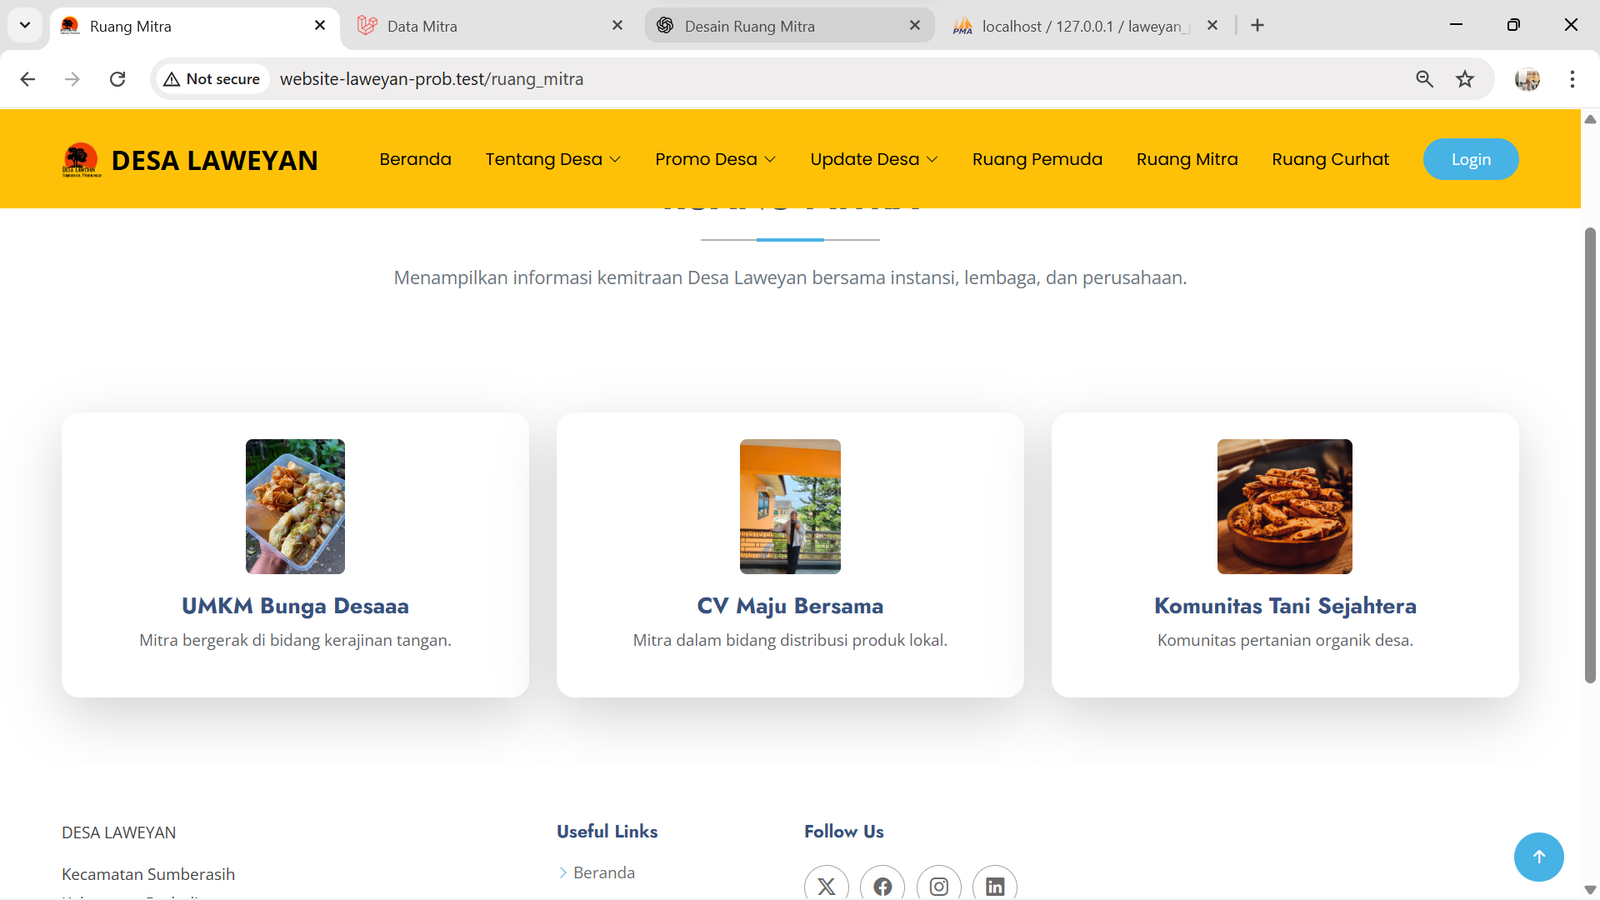Click the X (Twitter) social icon
The width and height of the screenshot is (1600, 900).
[826, 886]
